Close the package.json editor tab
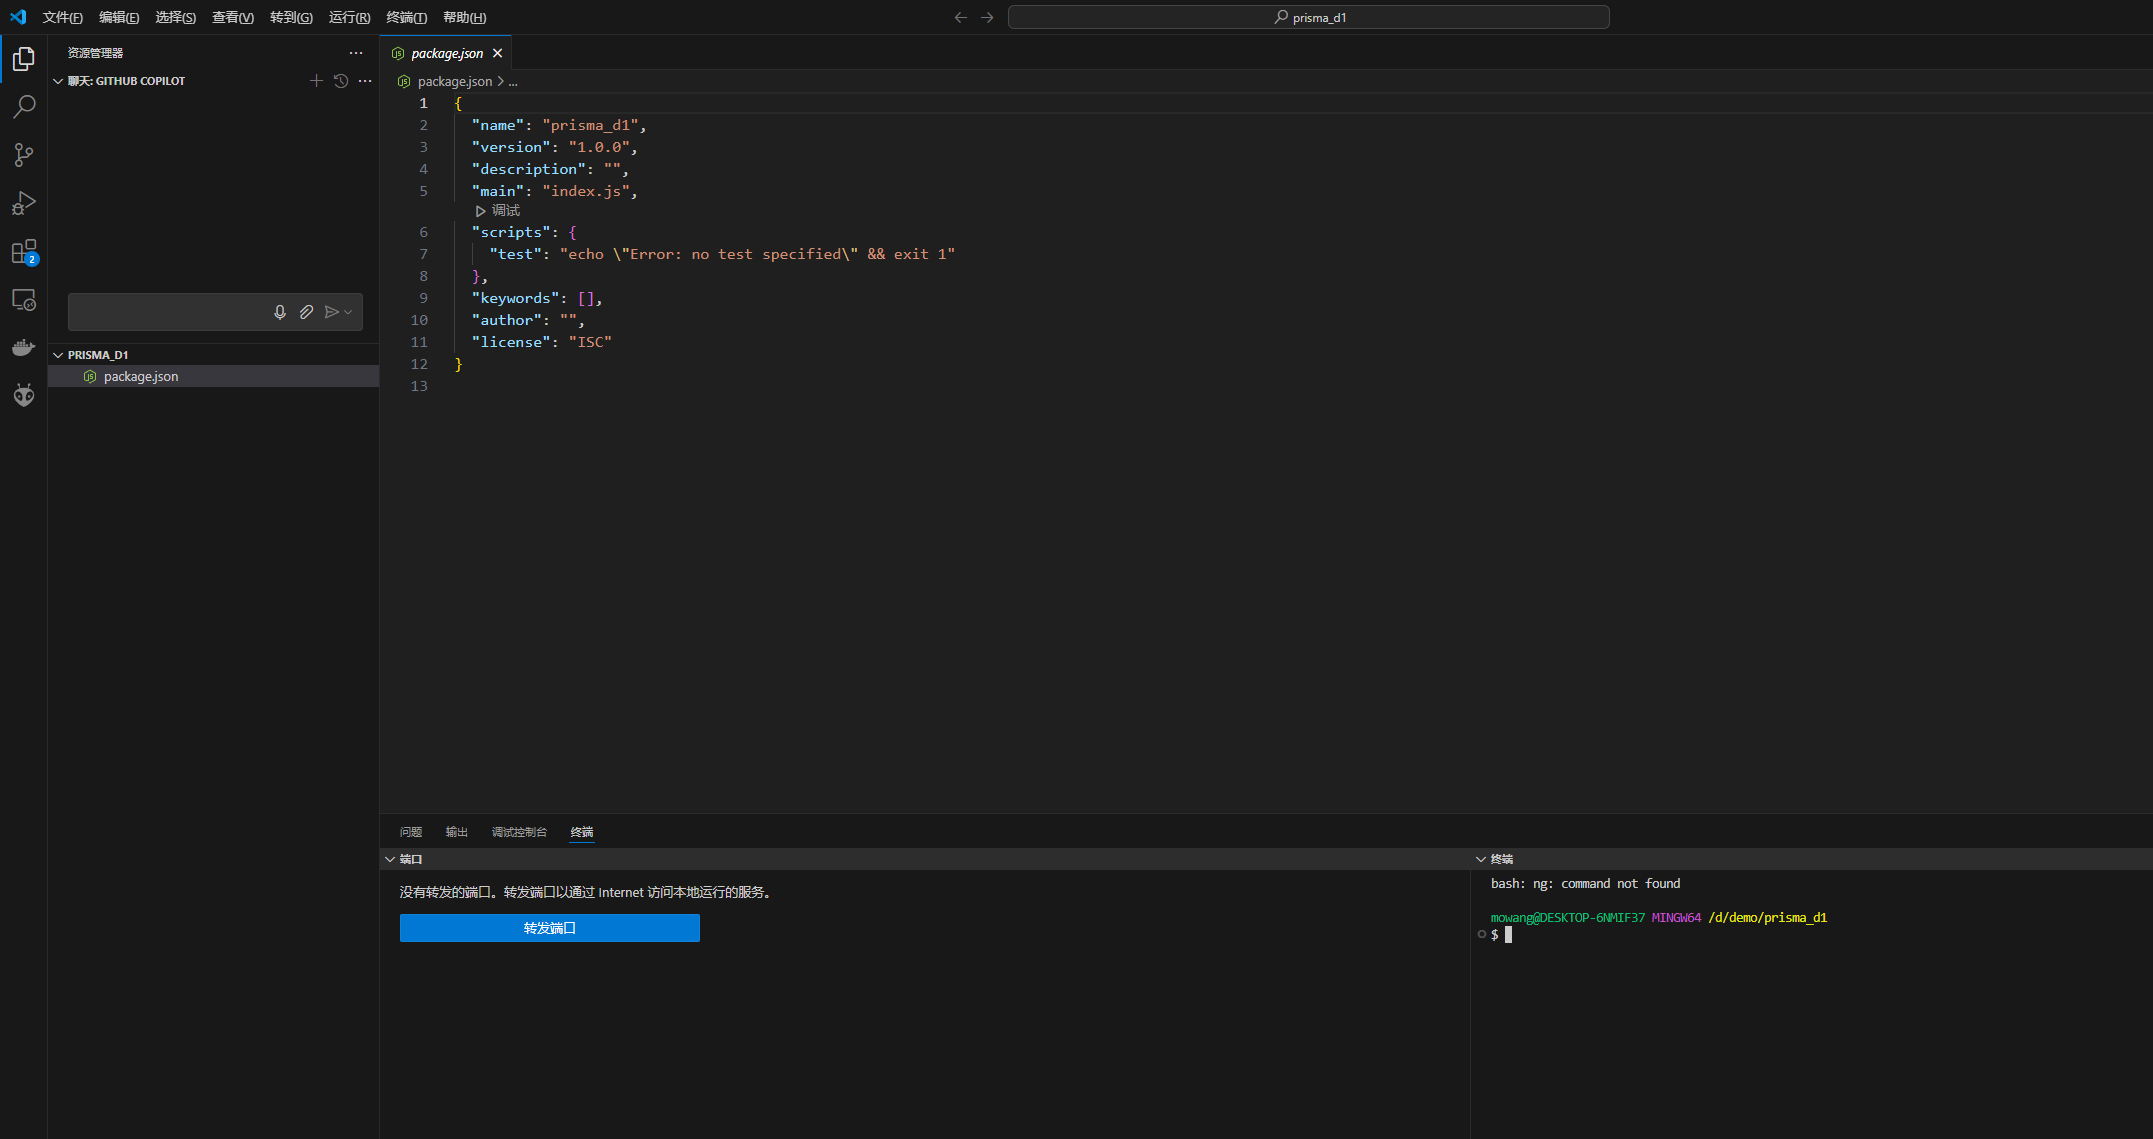 (497, 53)
